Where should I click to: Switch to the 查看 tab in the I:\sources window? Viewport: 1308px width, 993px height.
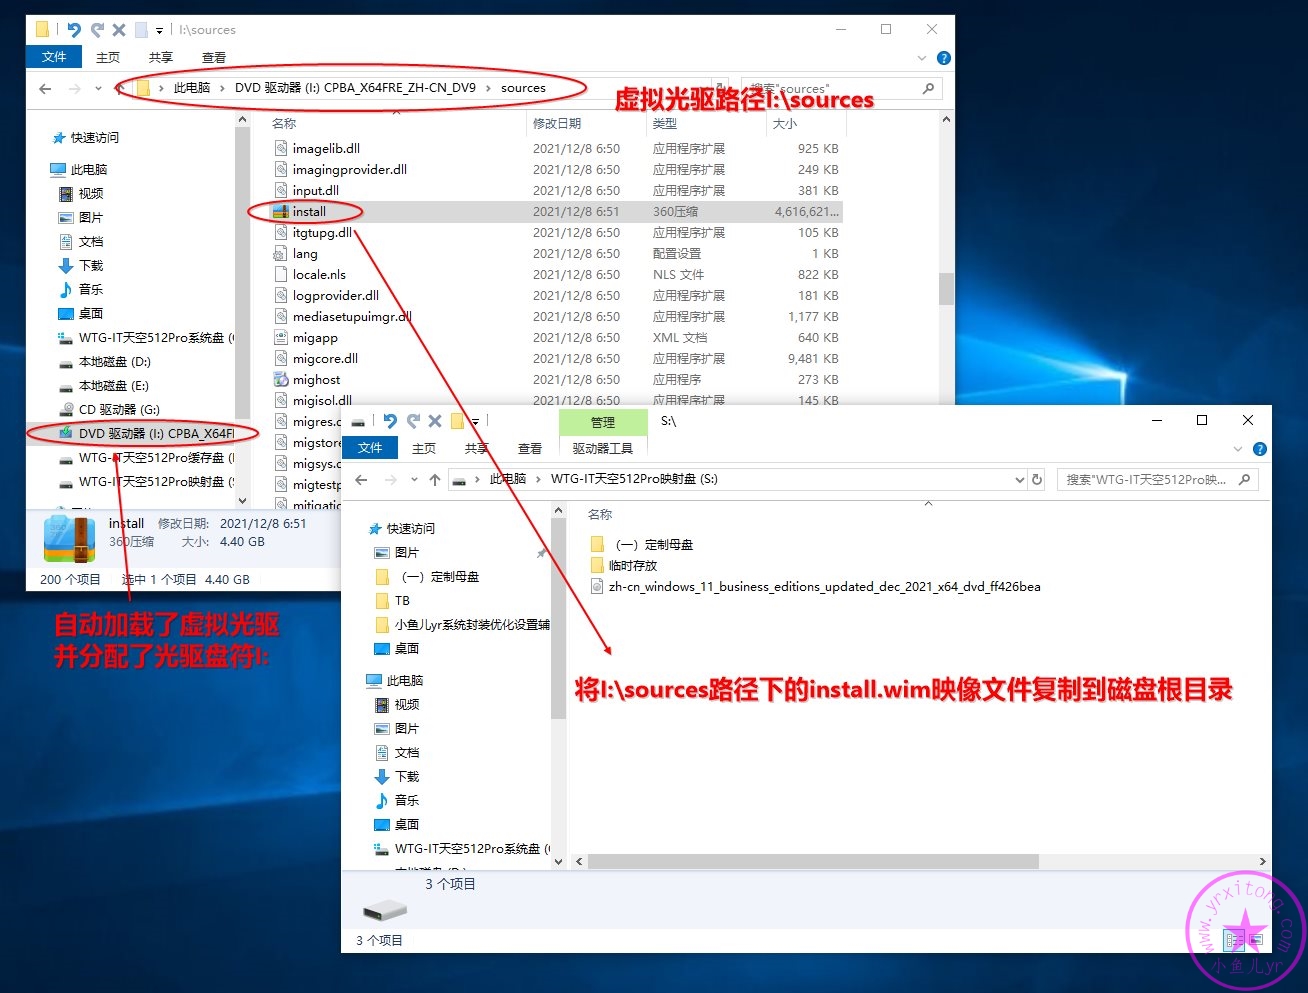(x=214, y=57)
